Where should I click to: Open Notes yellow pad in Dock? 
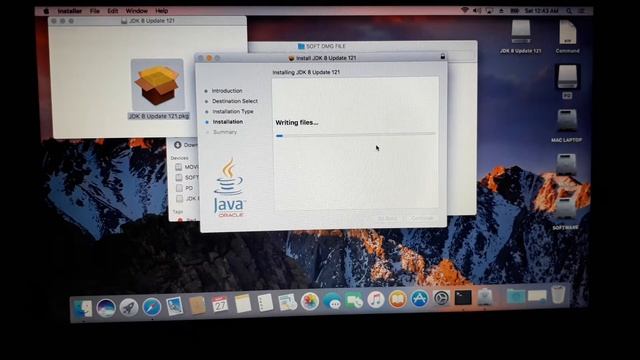pos(242,304)
